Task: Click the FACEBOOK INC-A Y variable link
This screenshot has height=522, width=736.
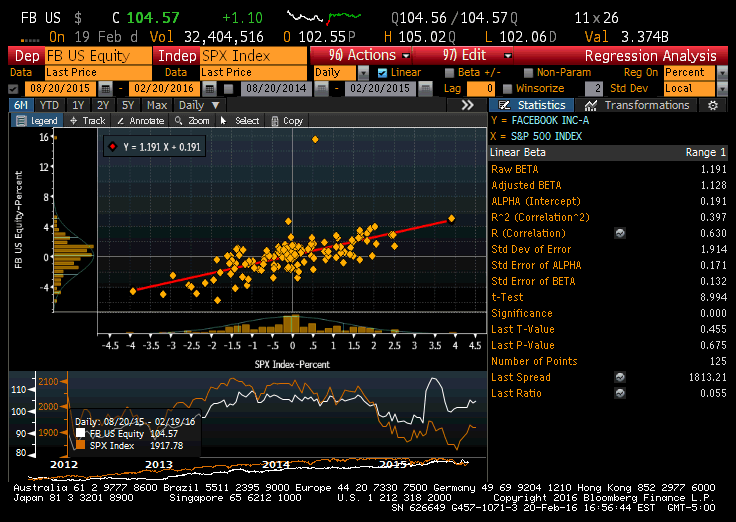Action: coord(550,121)
